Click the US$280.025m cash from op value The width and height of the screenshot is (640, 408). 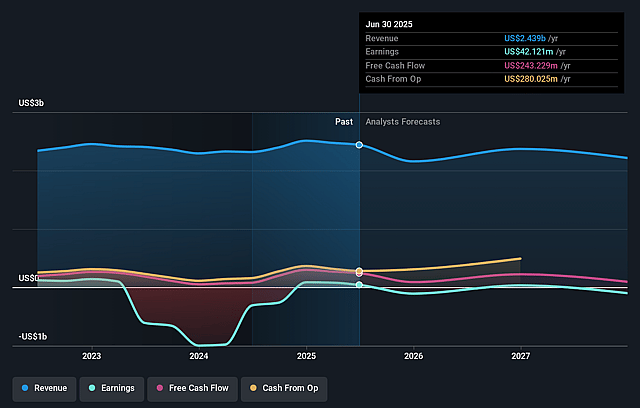click(x=531, y=79)
